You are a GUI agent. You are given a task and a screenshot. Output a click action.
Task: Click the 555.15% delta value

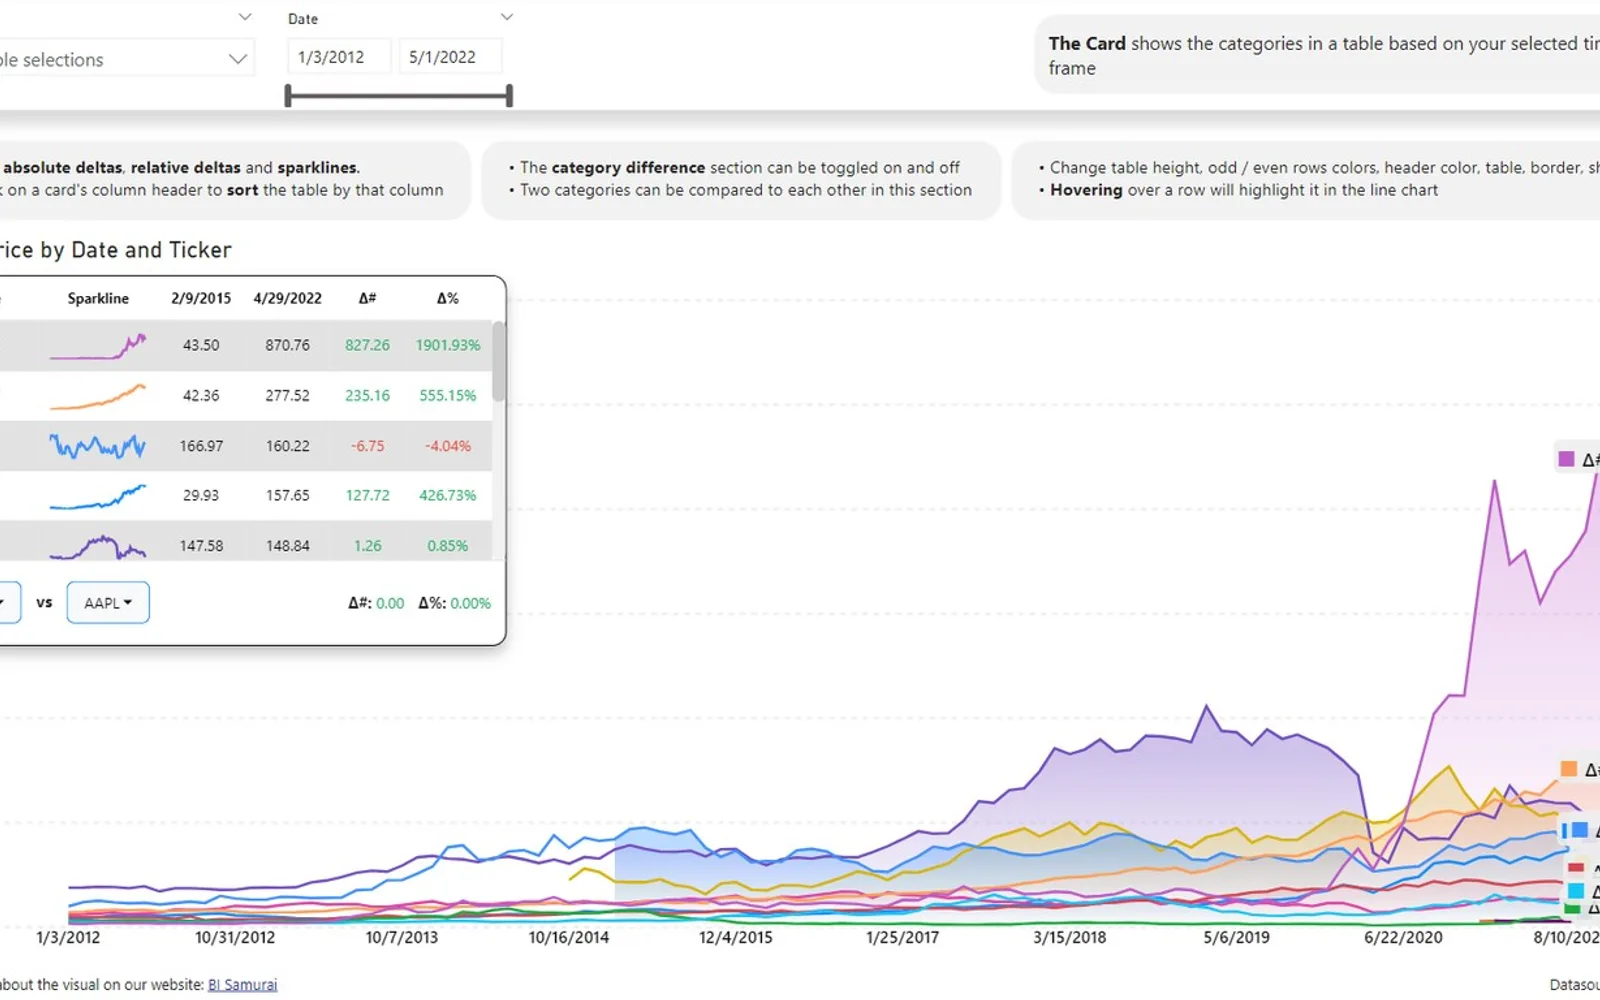pyautogui.click(x=448, y=395)
